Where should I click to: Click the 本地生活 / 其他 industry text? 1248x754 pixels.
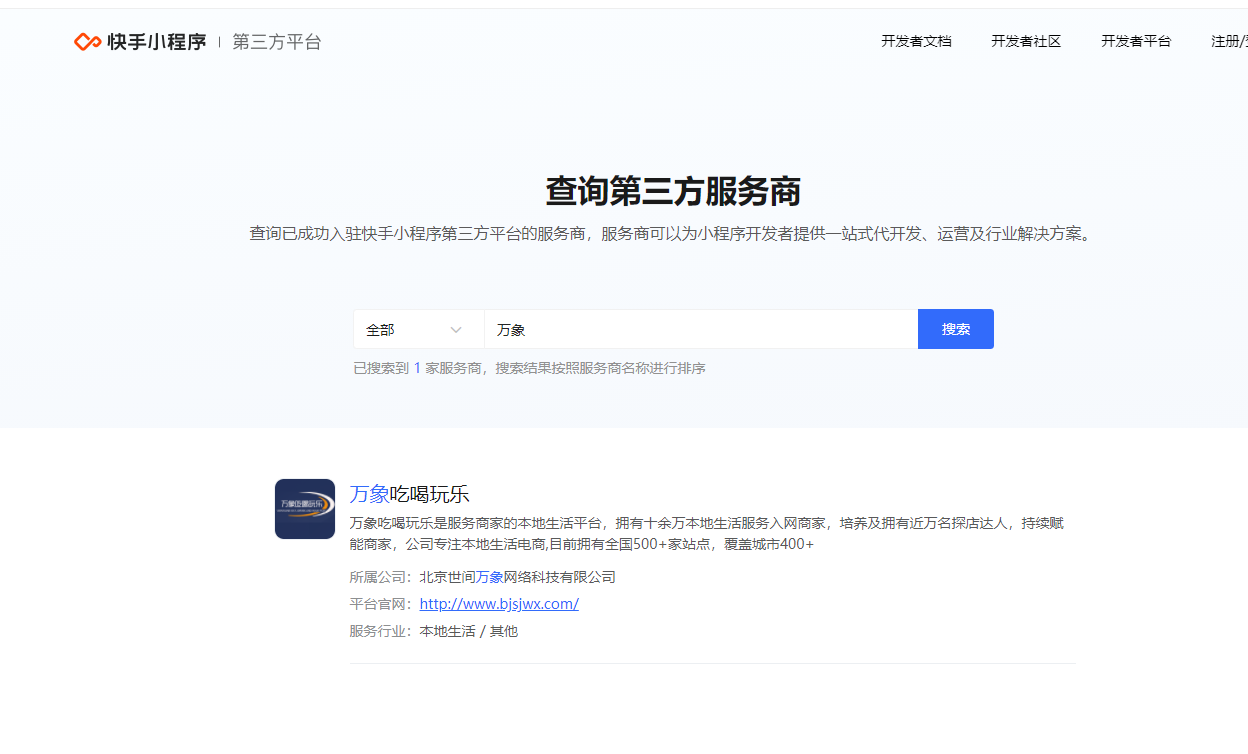[468, 631]
